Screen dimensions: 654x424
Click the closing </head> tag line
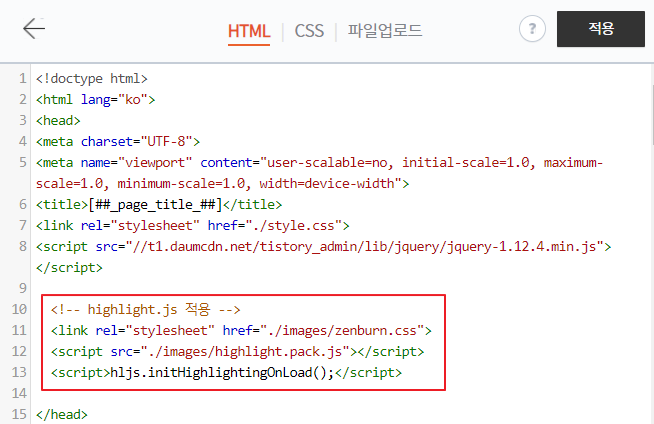tap(62, 414)
